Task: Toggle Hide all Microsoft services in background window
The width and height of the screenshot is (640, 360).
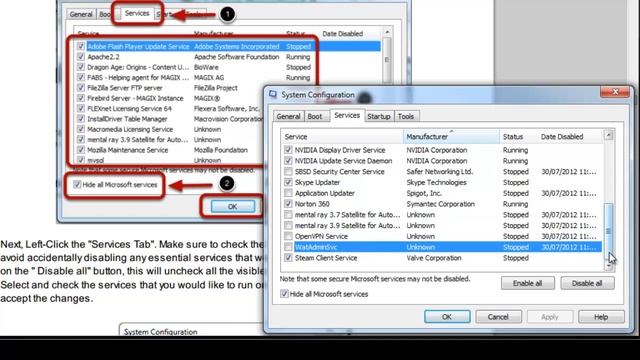Action: coord(77,184)
